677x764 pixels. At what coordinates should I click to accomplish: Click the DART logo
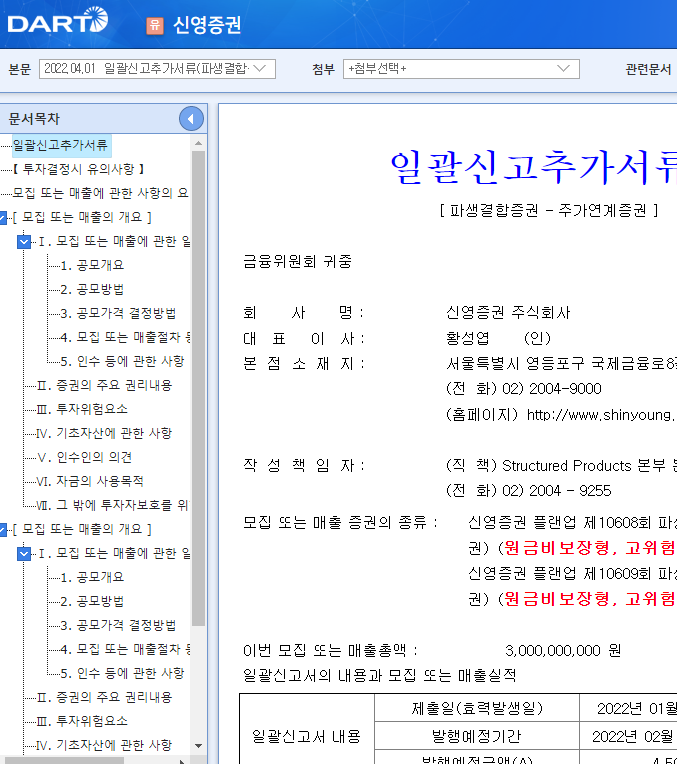58,21
